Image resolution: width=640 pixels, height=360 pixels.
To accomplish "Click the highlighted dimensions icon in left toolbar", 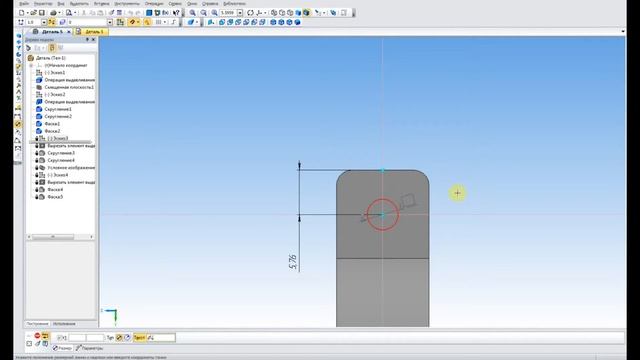I will [x=18, y=124].
